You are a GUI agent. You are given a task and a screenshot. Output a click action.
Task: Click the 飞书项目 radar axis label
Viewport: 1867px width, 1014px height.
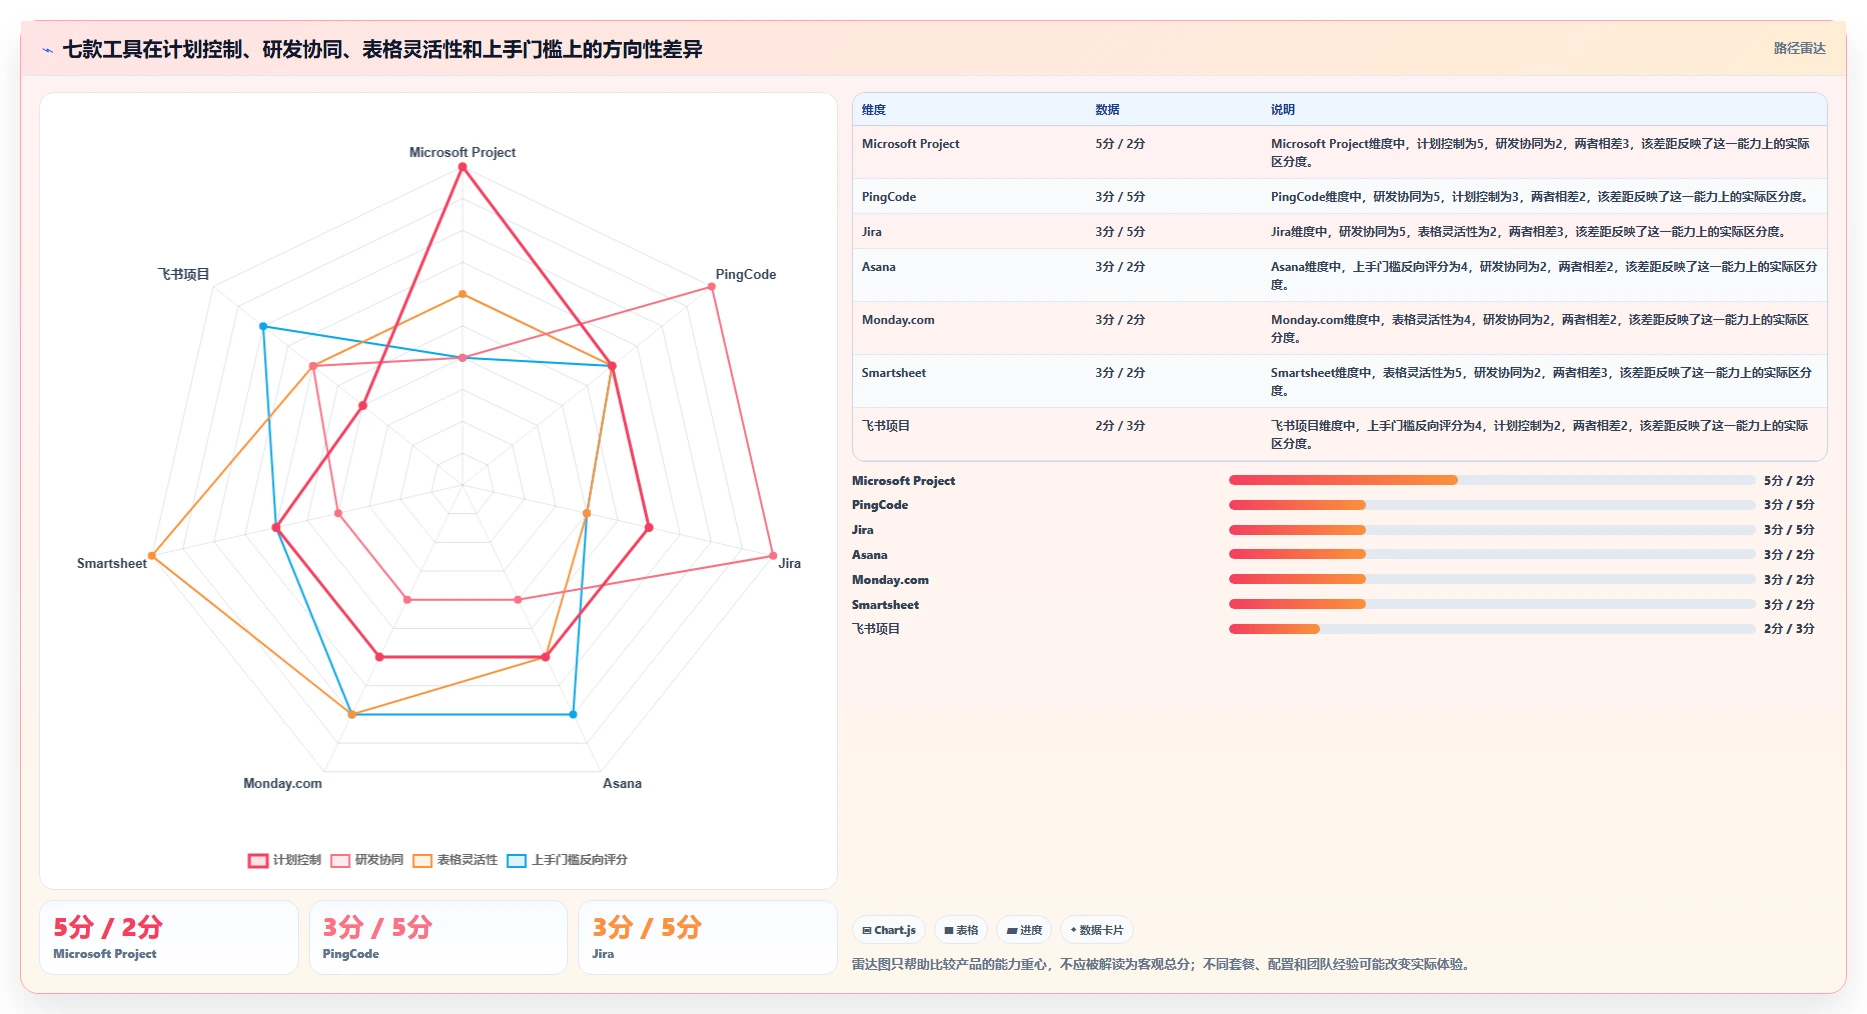[x=183, y=275]
